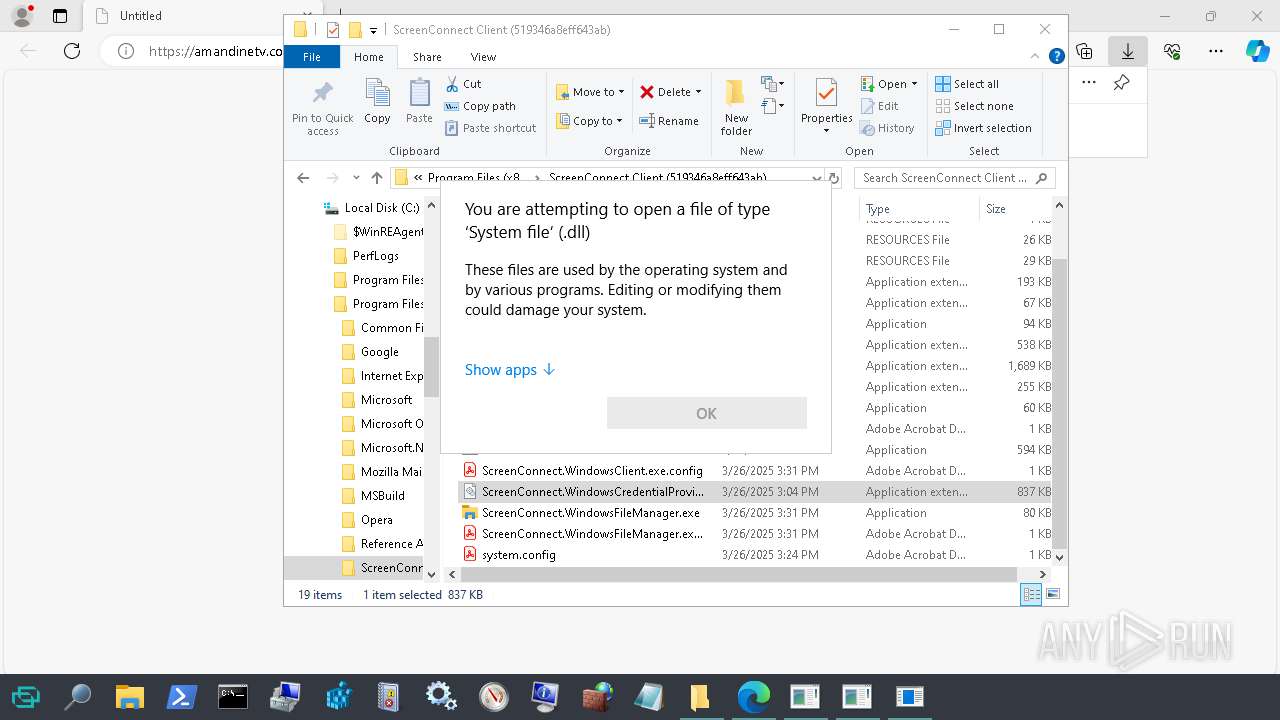Click the search magnifier in Explorer
Image resolution: width=1280 pixels, height=720 pixels.
[x=1041, y=178]
